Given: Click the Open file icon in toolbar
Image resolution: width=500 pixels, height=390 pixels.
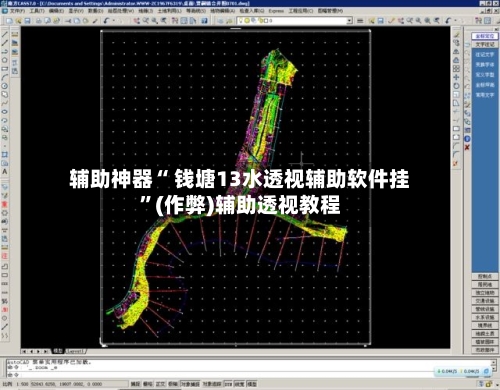Looking at the screenshot, I should 19,21.
